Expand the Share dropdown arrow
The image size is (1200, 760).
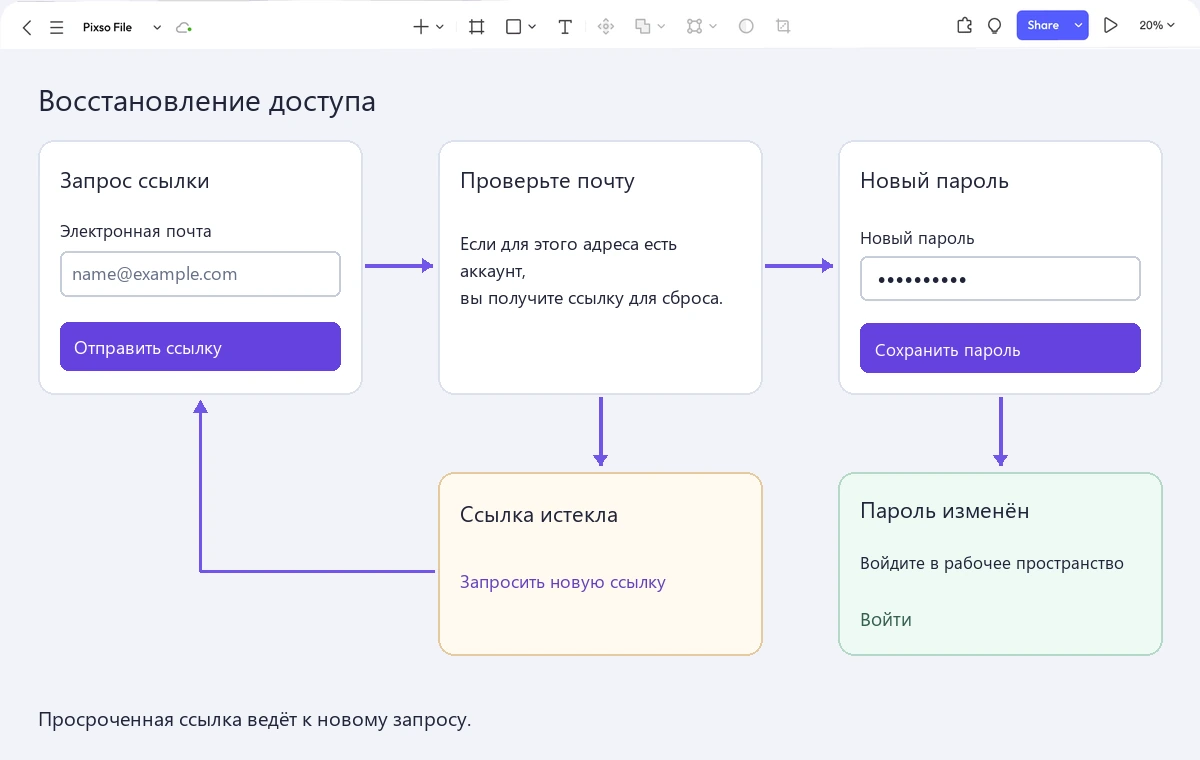pyautogui.click(x=1078, y=26)
